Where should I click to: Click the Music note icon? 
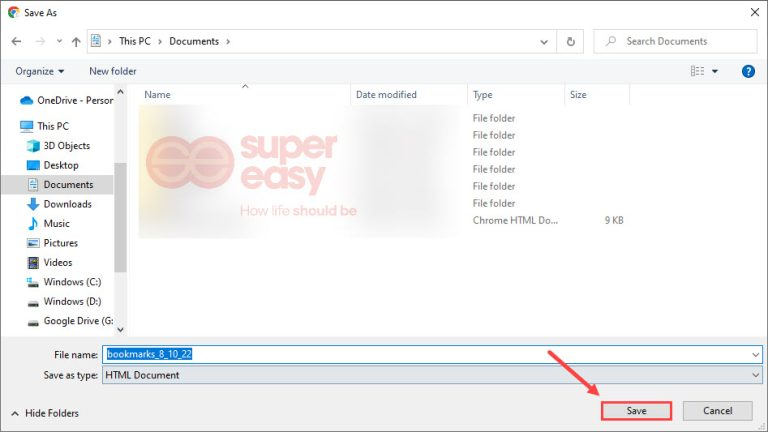[x=33, y=224]
